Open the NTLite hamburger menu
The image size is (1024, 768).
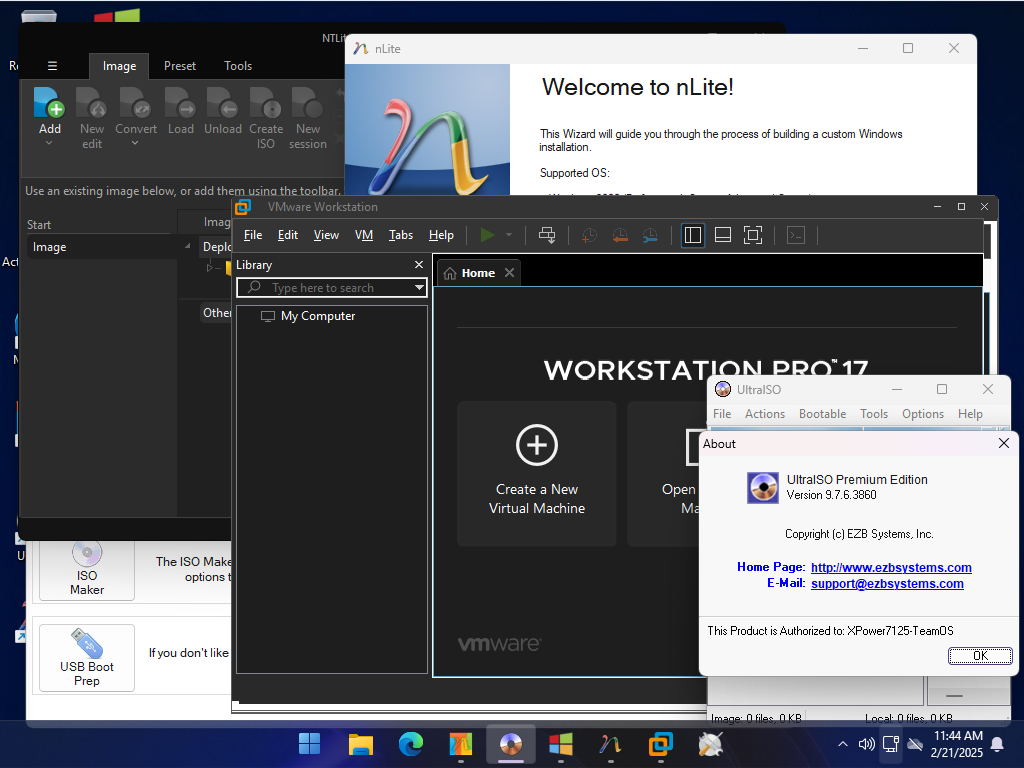(x=52, y=66)
